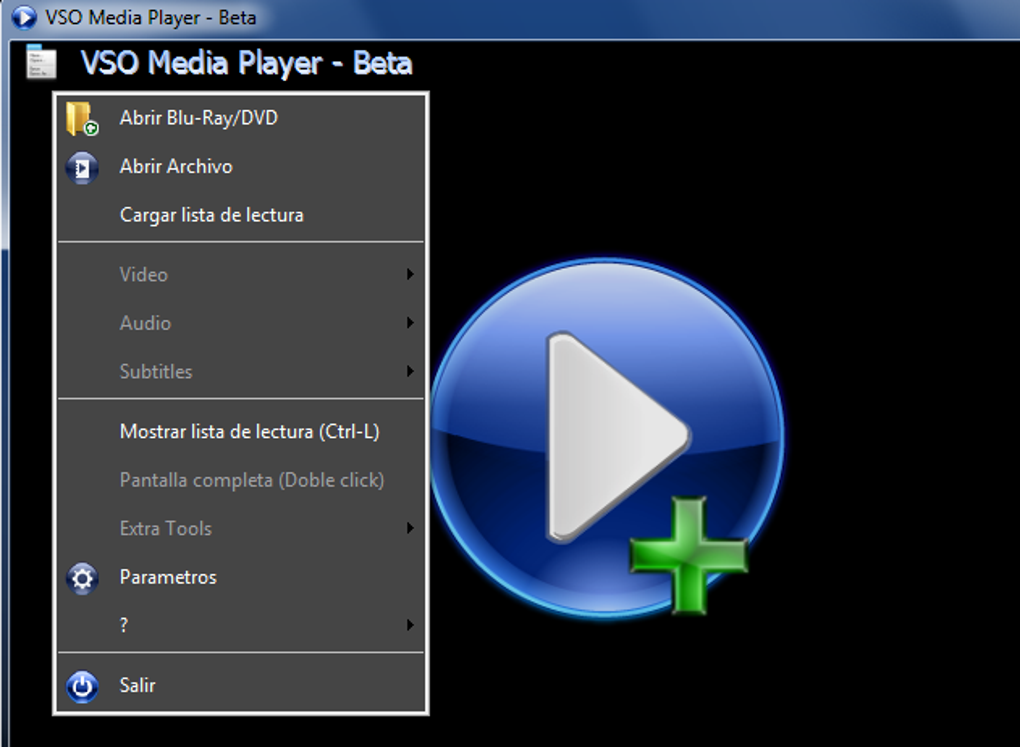Open the Audio submenu entry
The height and width of the screenshot is (747, 1020).
(241, 323)
